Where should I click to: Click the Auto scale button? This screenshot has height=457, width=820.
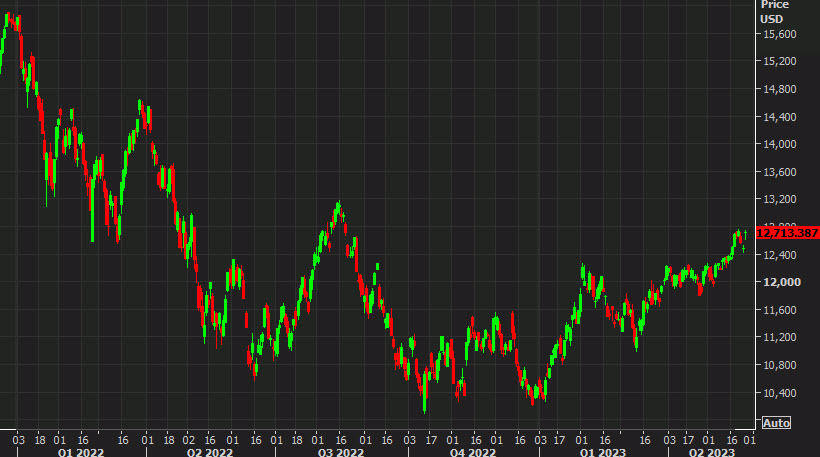(776, 422)
